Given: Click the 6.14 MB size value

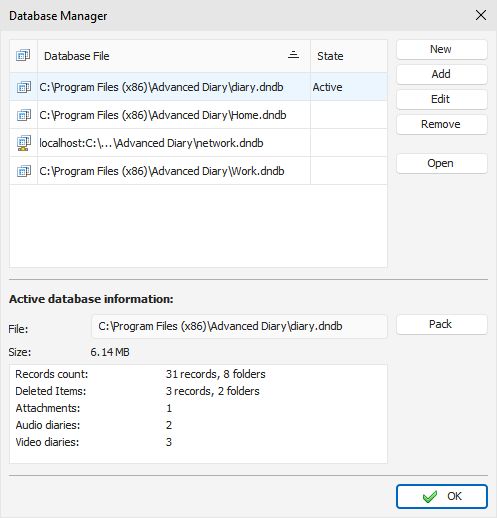Looking at the screenshot, I should tap(110, 352).
